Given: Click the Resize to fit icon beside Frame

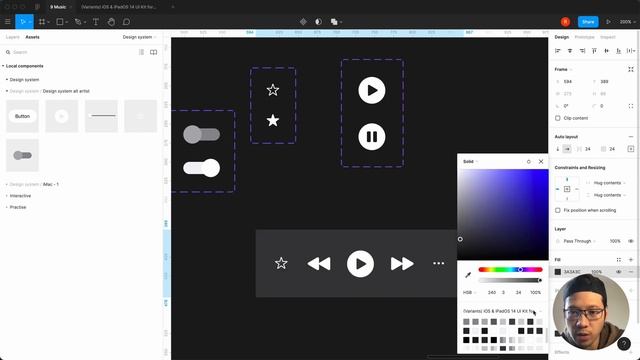Looking at the screenshot, I should tap(631, 69).
